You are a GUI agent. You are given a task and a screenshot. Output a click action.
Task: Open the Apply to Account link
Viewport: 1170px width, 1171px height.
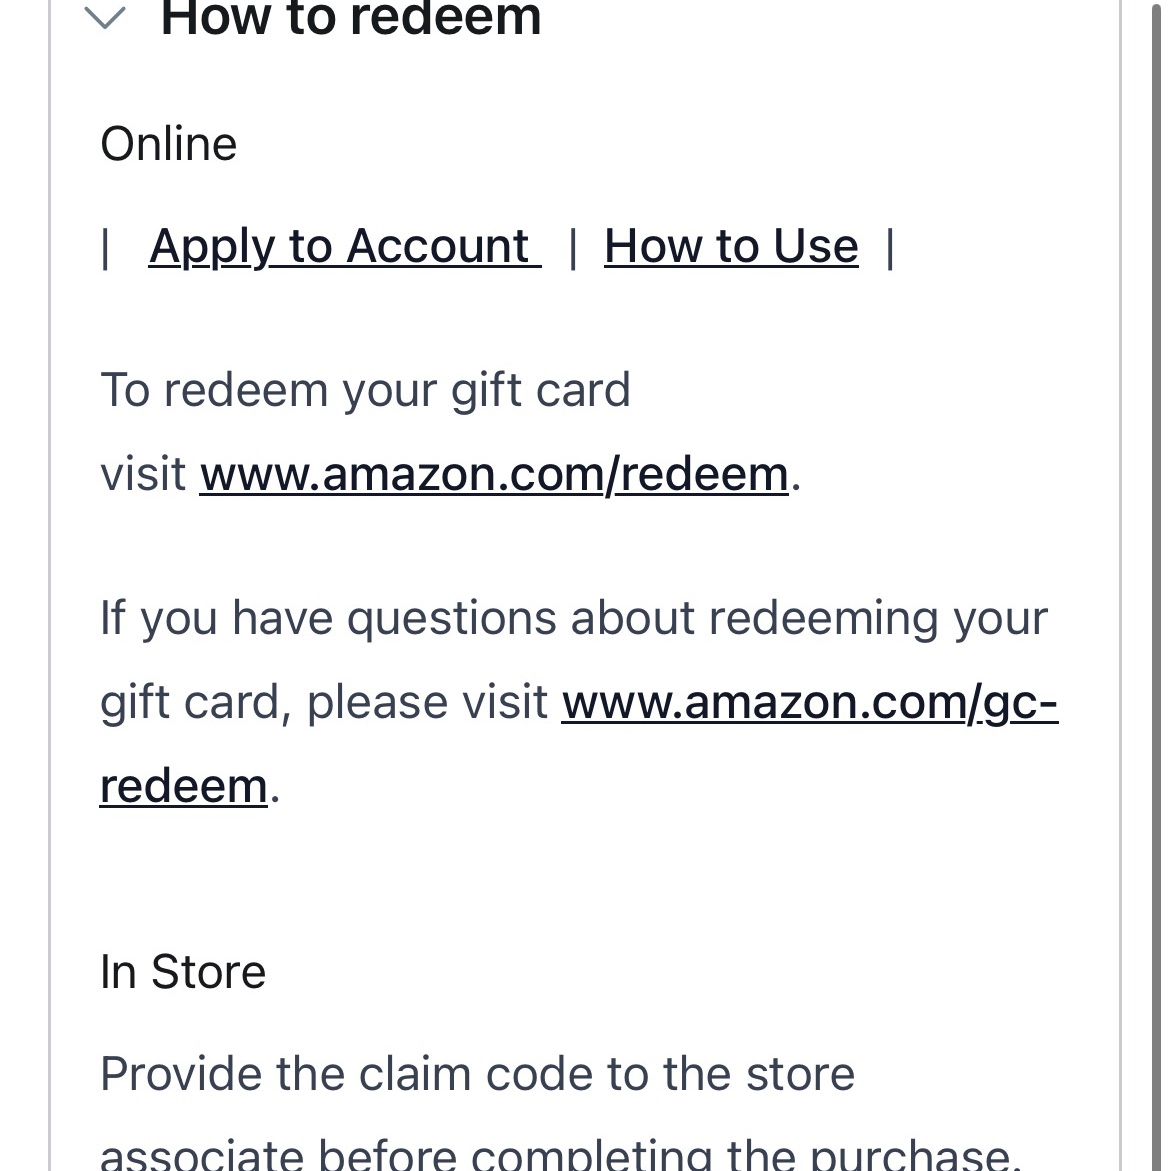343,247
